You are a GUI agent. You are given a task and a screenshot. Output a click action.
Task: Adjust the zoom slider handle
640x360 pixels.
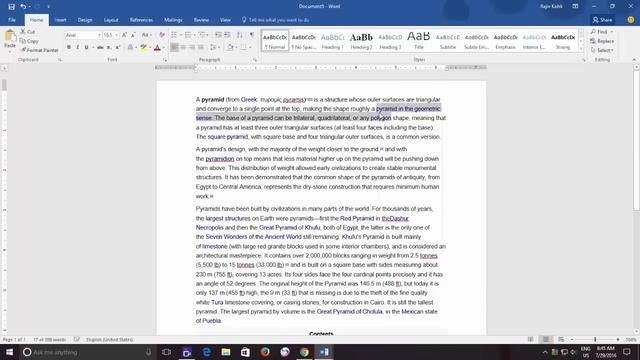point(595,340)
